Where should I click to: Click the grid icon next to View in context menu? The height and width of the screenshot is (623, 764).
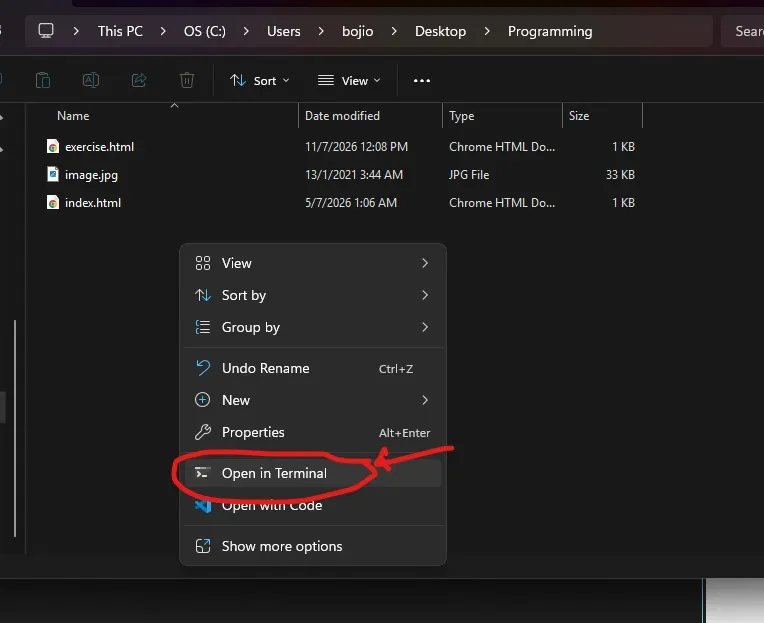pos(203,263)
